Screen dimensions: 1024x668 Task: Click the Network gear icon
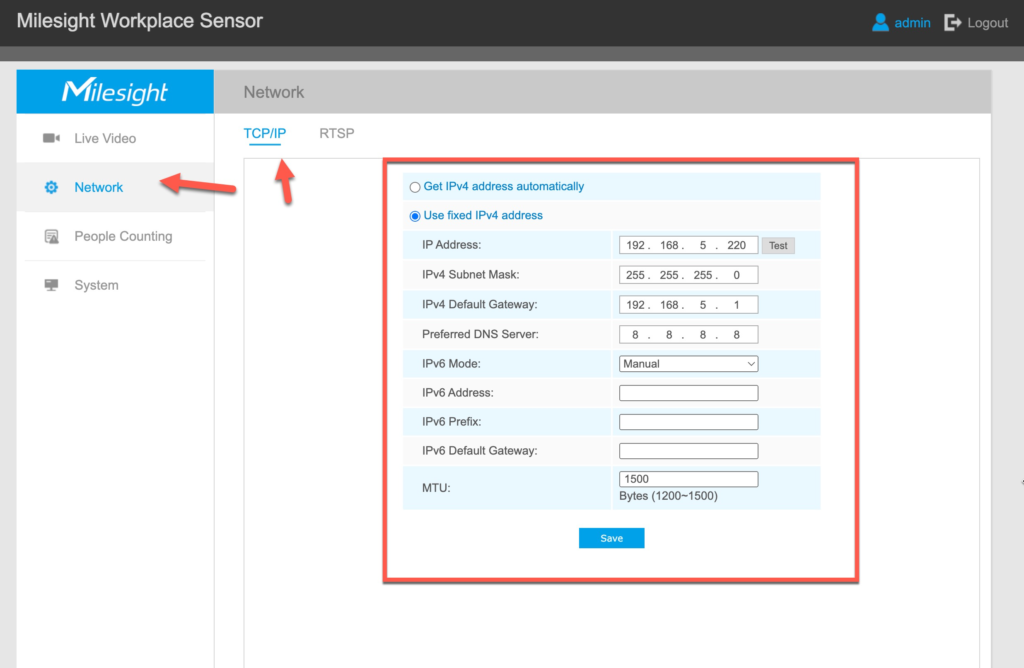[51, 187]
